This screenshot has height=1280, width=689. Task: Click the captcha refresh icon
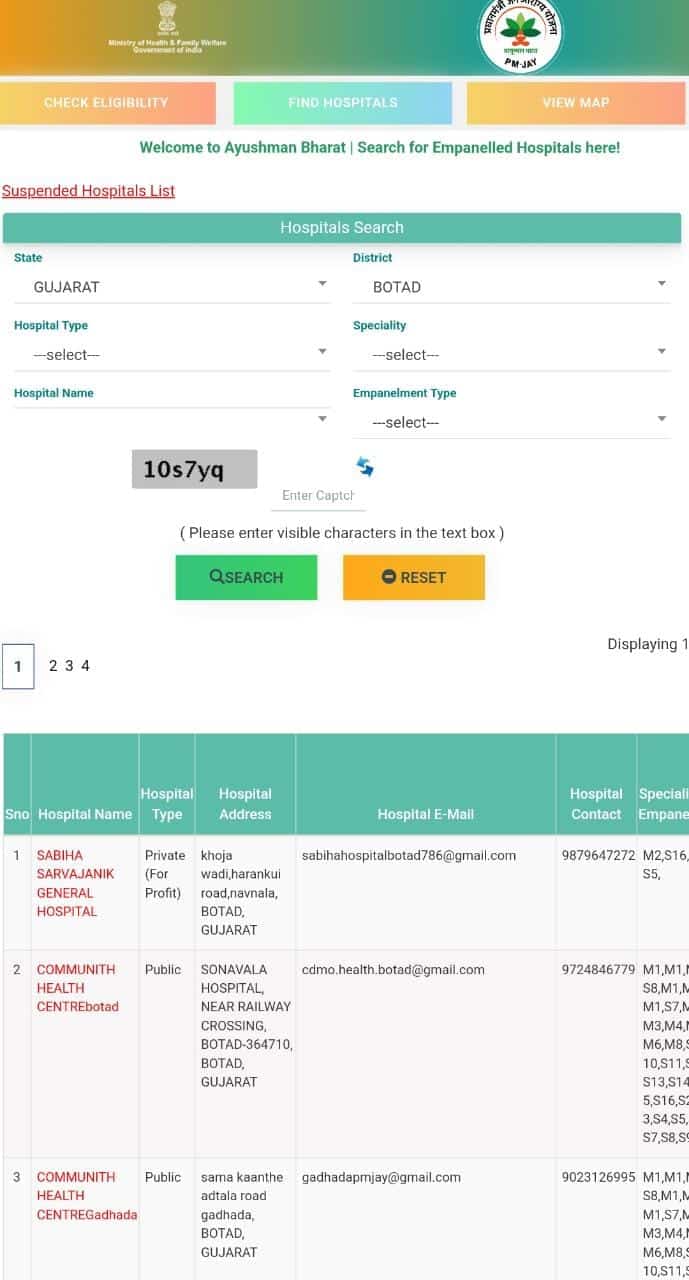365,467
